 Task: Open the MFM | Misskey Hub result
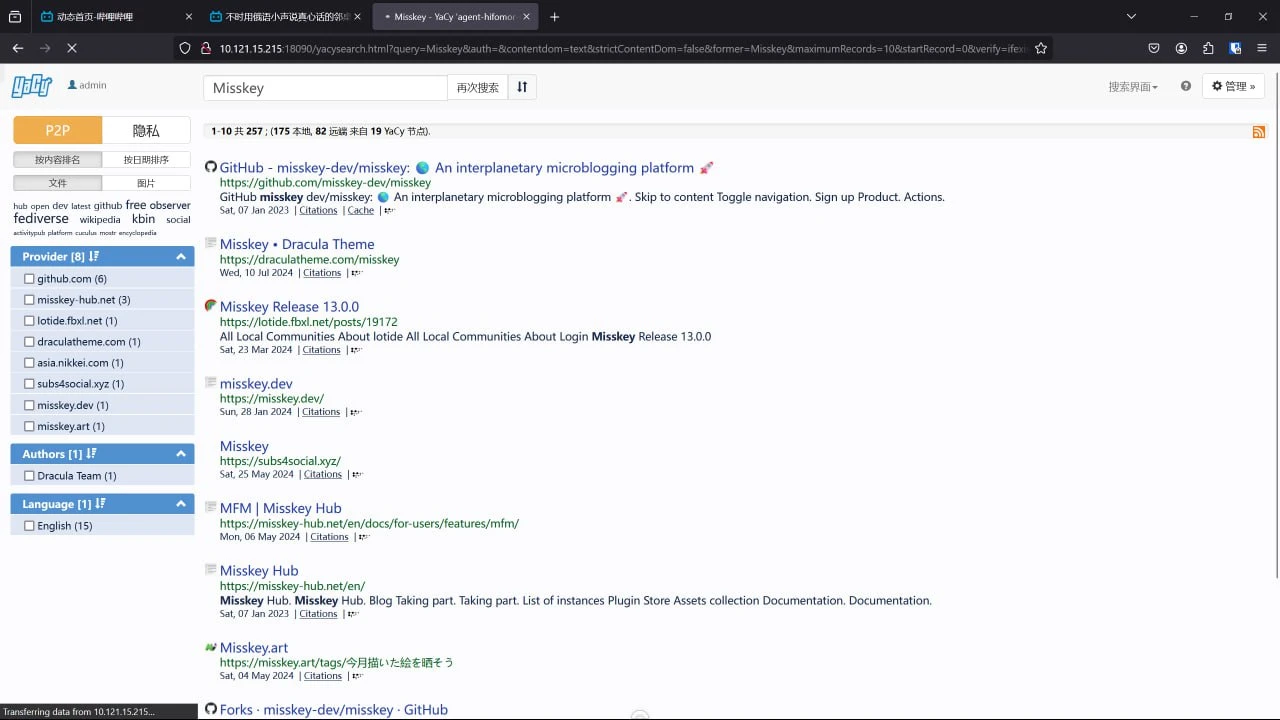(x=281, y=508)
